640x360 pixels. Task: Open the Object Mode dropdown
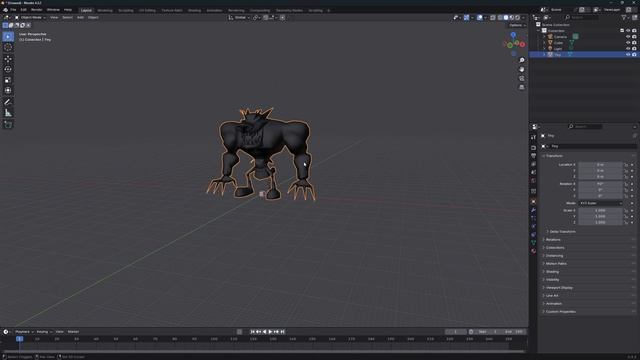pyautogui.click(x=30, y=18)
